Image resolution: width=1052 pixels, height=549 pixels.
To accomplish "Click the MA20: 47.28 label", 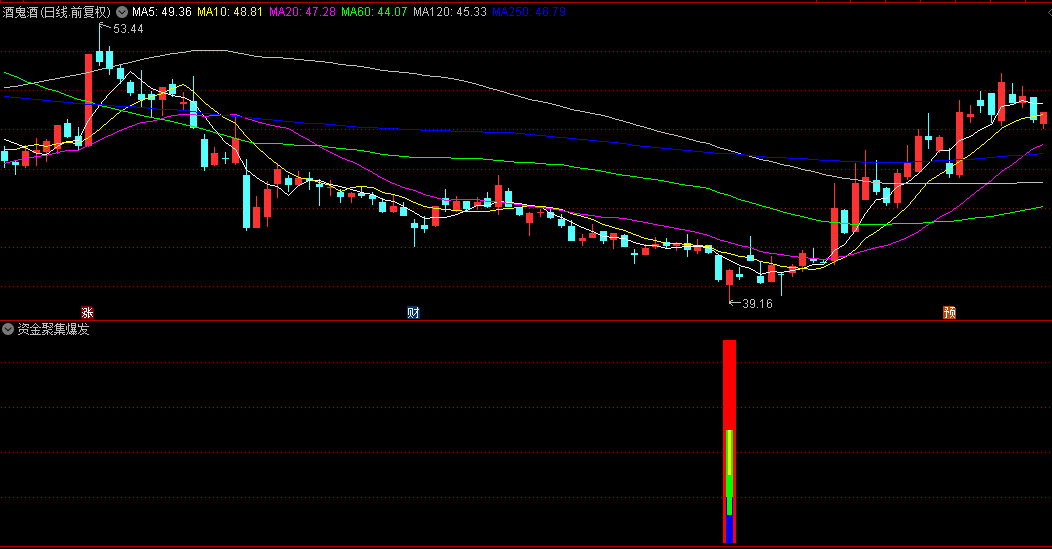I will pos(302,12).
